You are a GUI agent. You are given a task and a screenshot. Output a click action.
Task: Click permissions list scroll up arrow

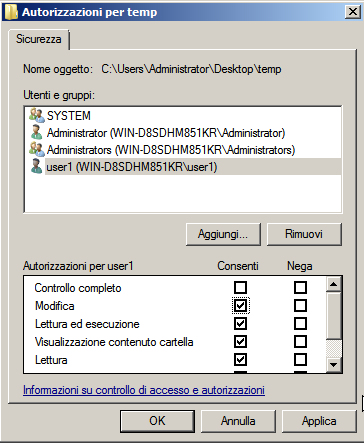pos(333,284)
